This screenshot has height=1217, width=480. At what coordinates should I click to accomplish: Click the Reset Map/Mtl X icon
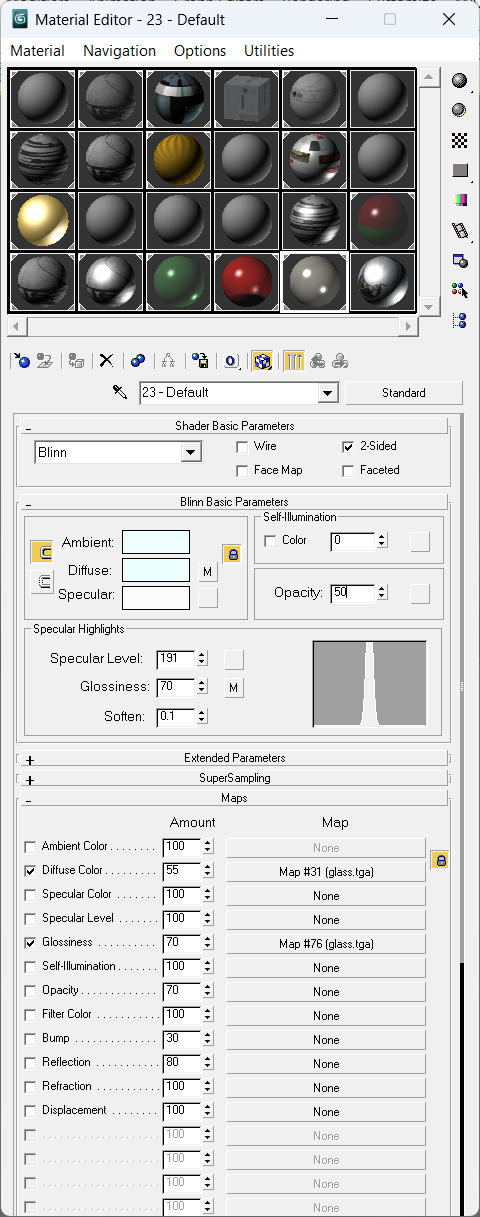[106, 361]
